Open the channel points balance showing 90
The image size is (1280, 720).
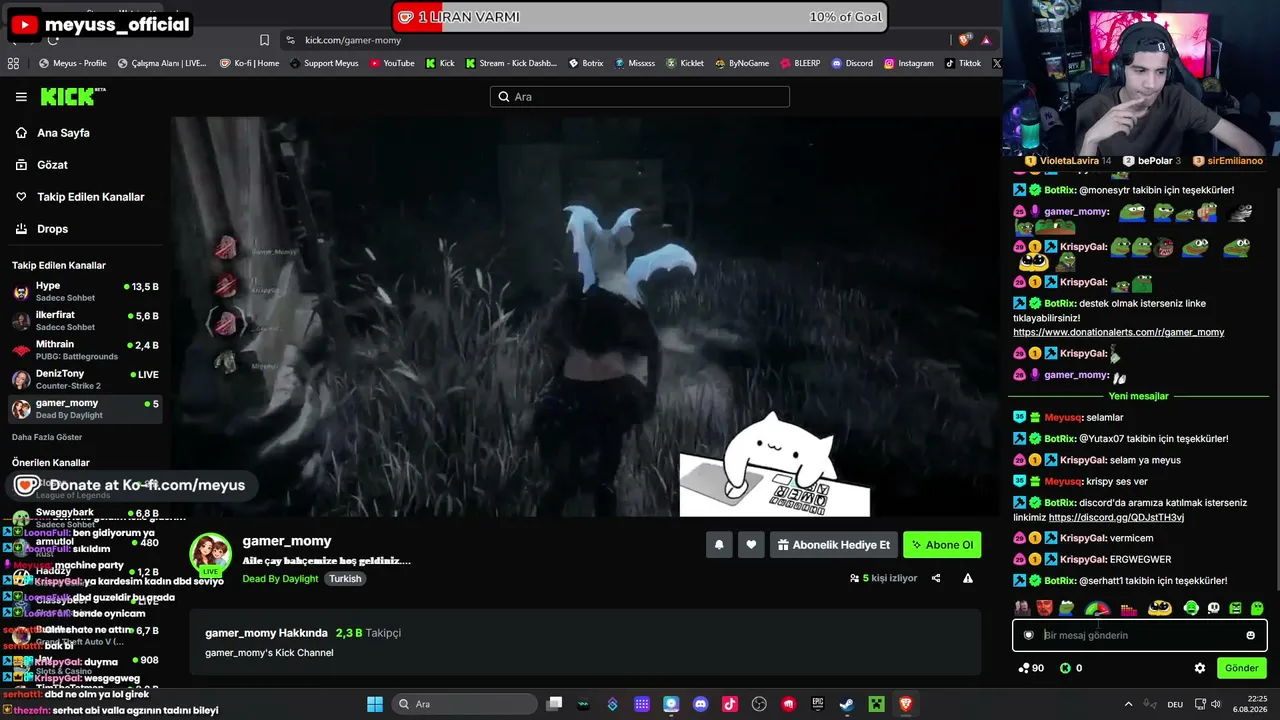click(1031, 668)
